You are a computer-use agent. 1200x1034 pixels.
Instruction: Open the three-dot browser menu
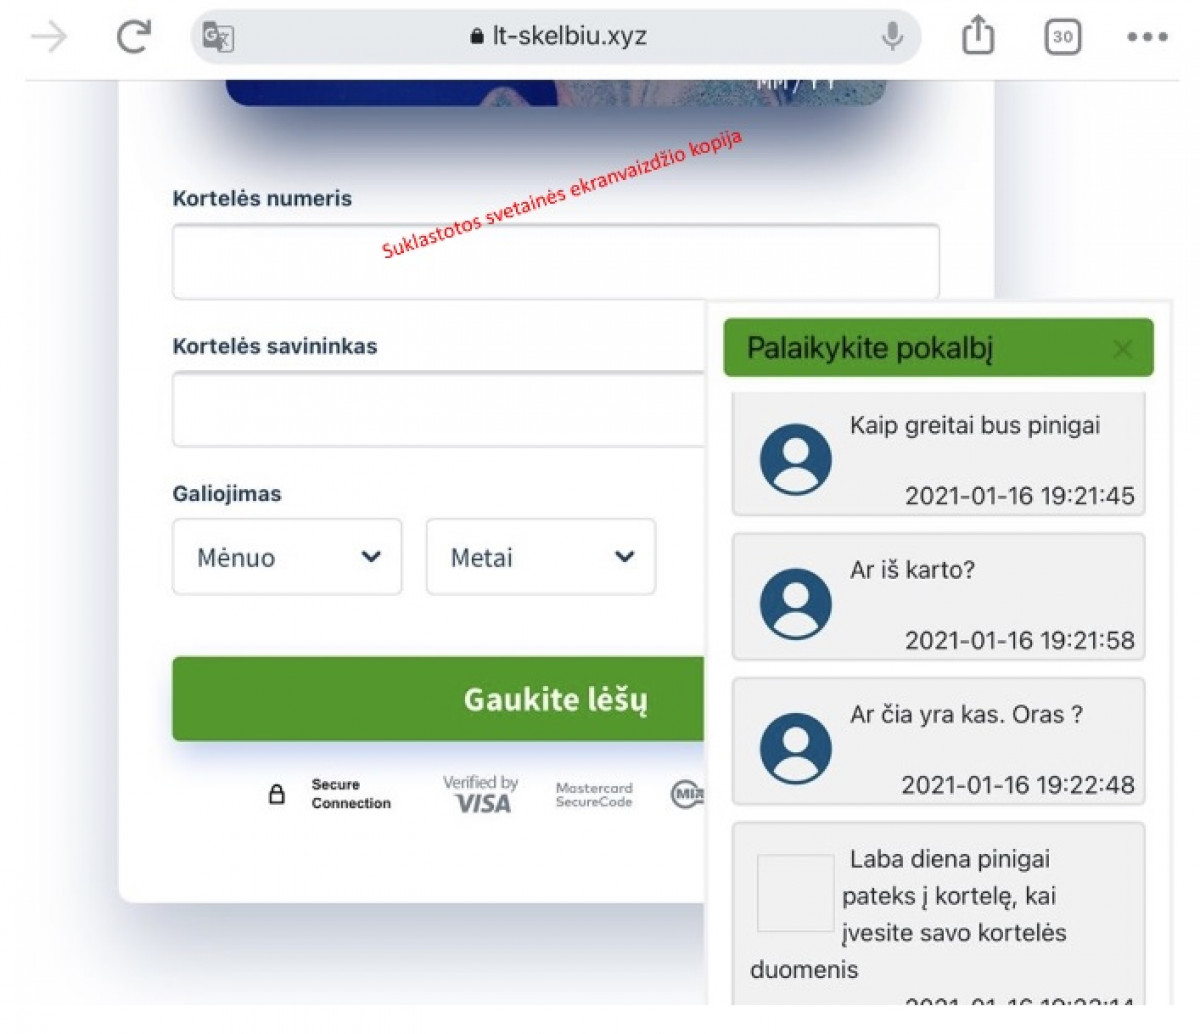click(1147, 37)
